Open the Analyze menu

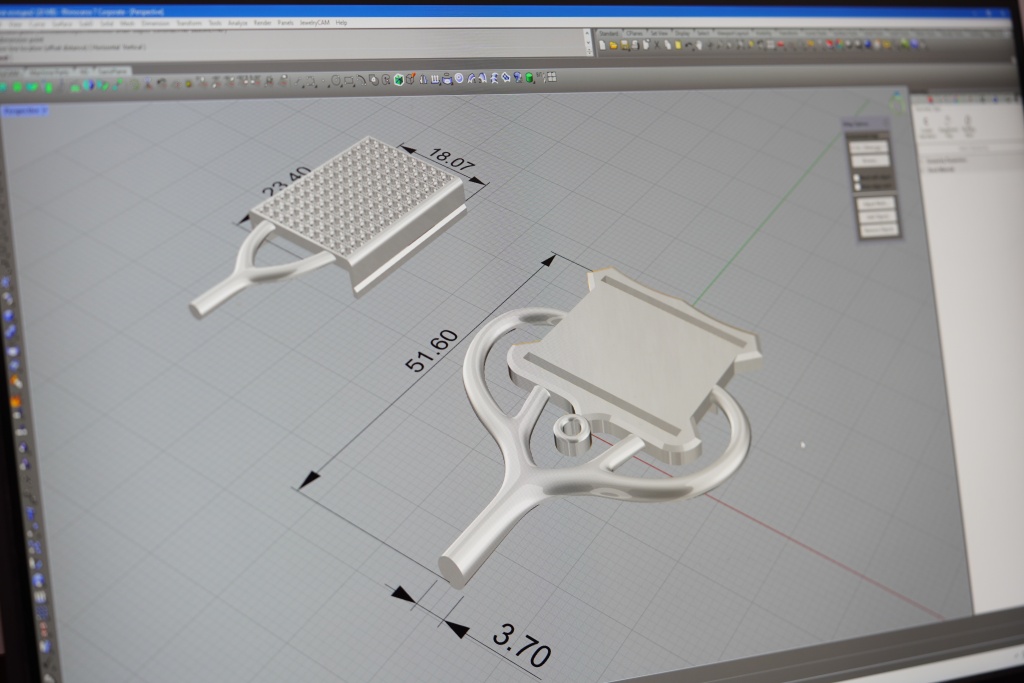click(x=238, y=23)
